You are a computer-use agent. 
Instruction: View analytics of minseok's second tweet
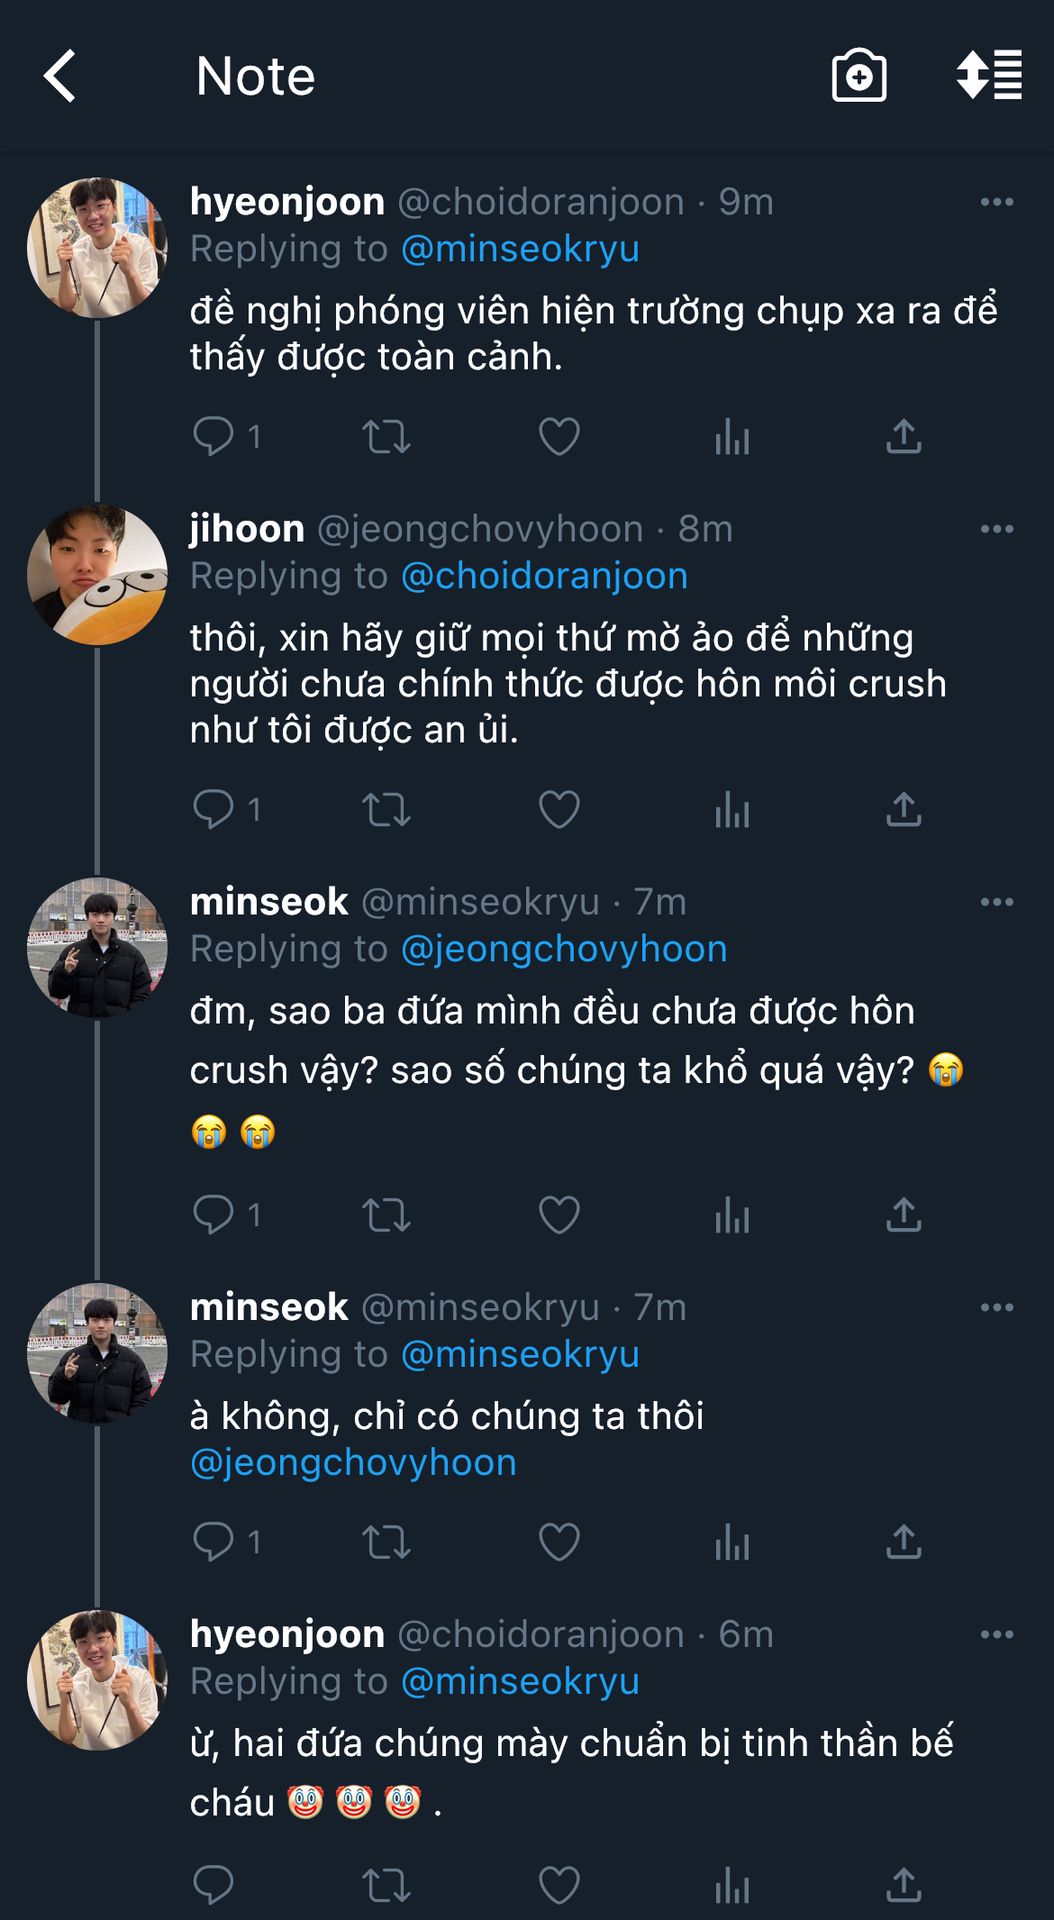pyautogui.click(x=732, y=1542)
